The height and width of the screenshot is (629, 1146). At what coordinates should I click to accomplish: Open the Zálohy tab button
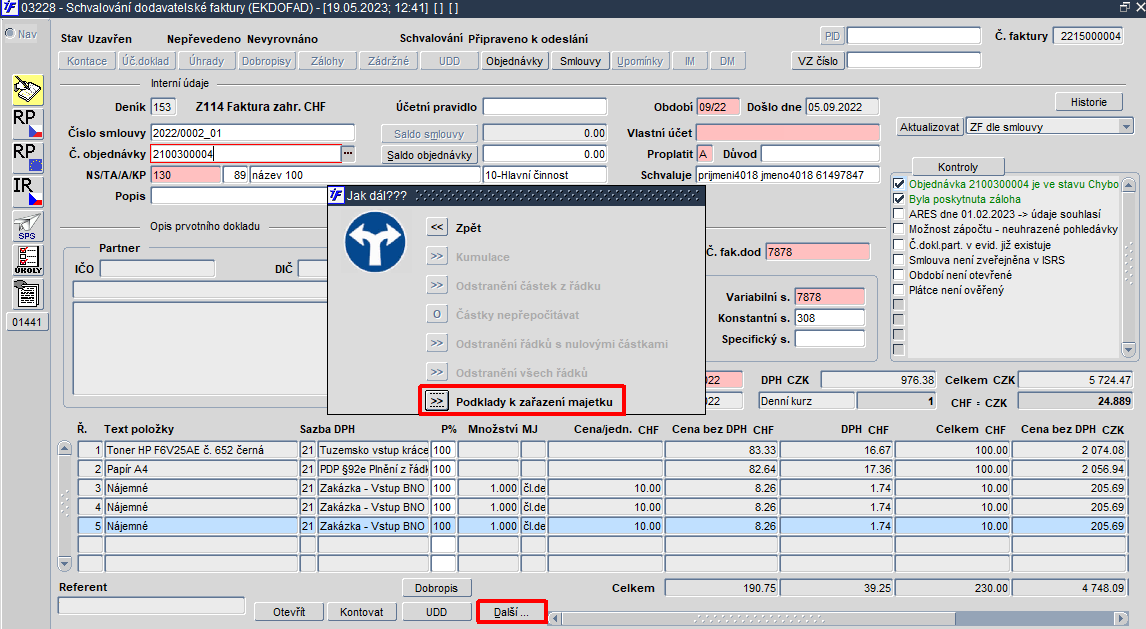(327, 61)
